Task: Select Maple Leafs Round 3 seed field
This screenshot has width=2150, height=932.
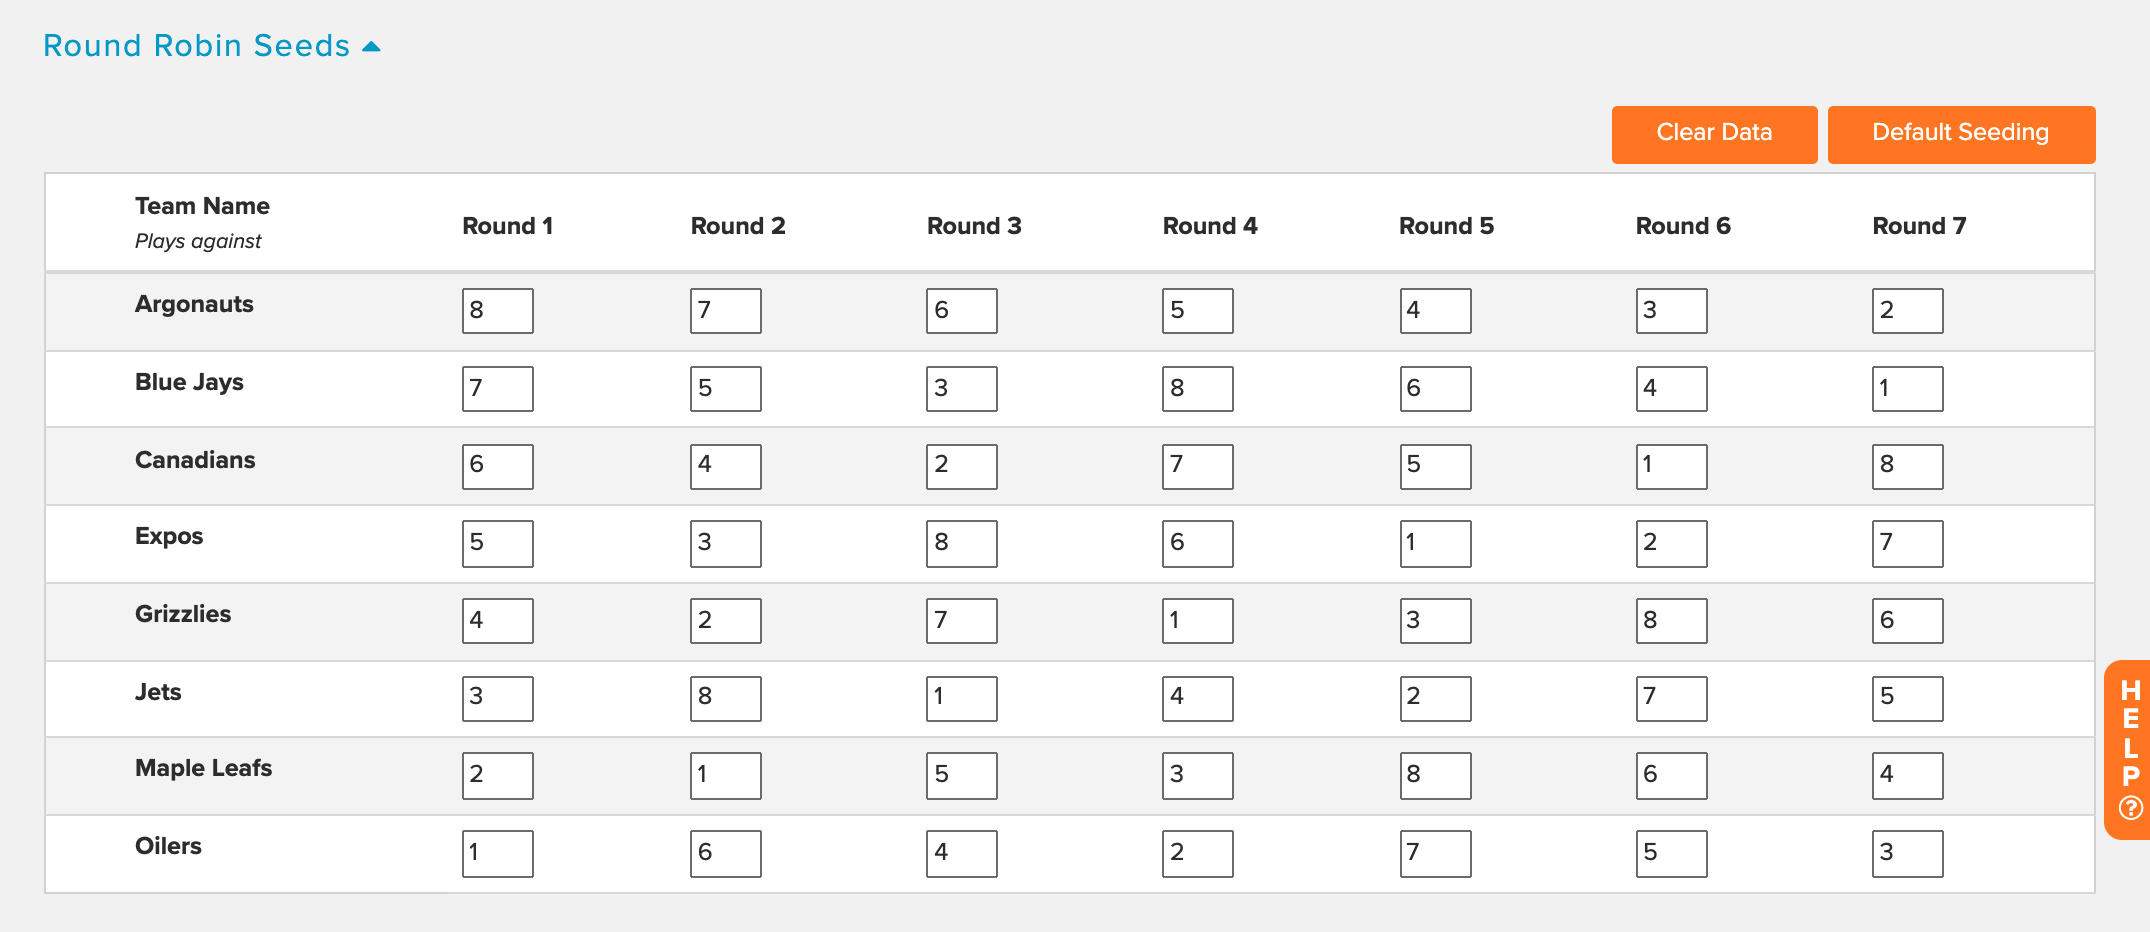Action: 962,776
